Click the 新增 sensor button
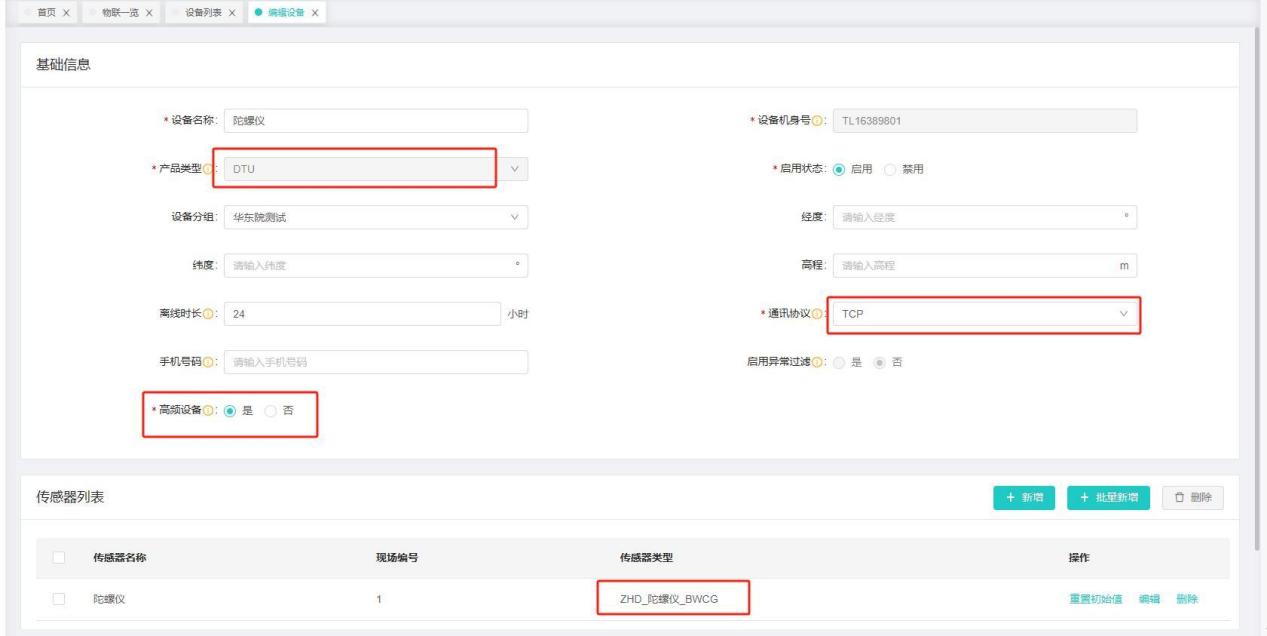 [x=1024, y=498]
